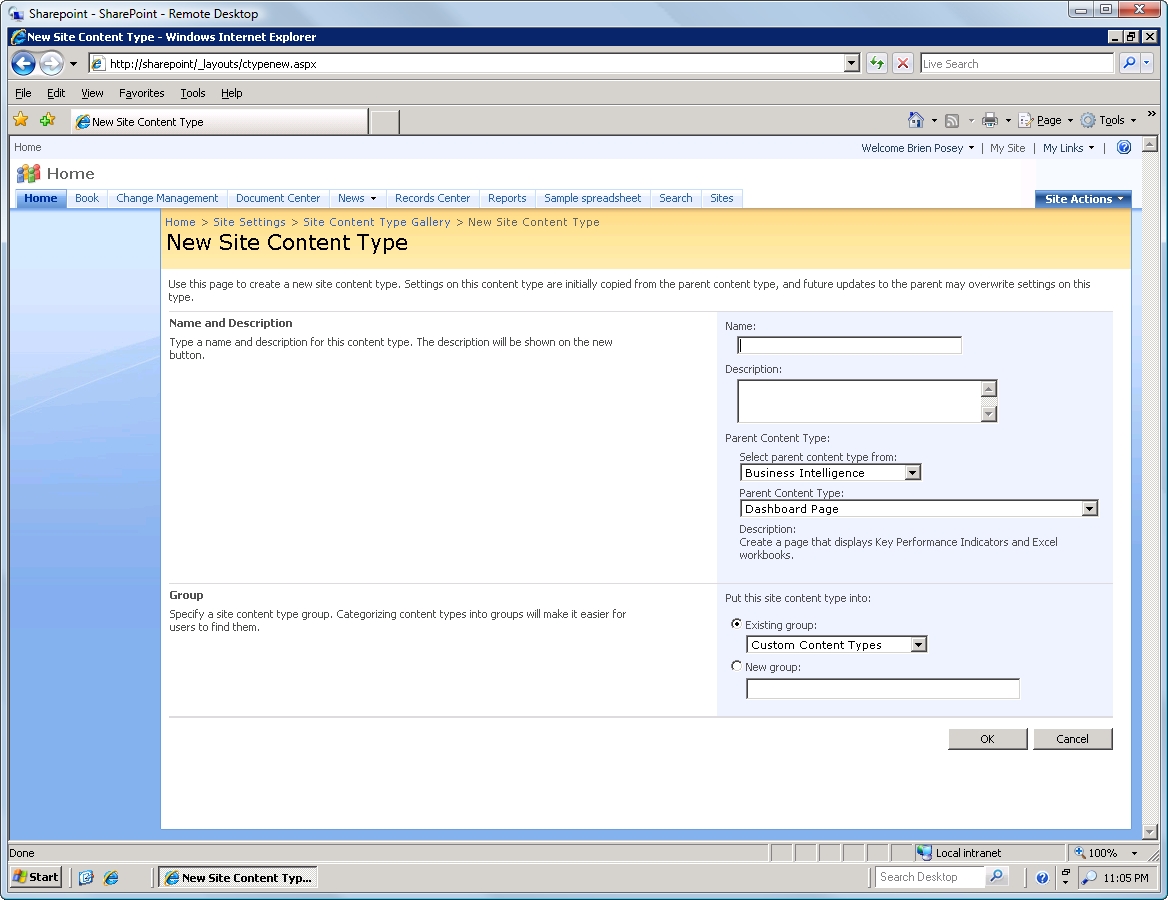Screen dimensions: 1168x900
Task: Expand the Business Intelligence parent source dropdown
Action: coord(912,473)
